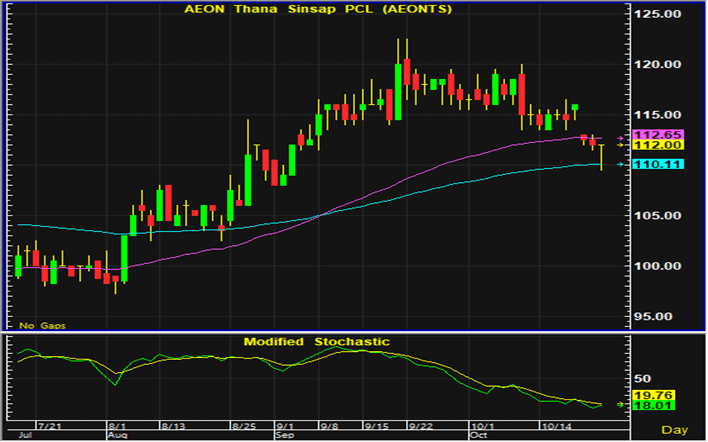Click the yellow arrow marker near 112.00
Image resolution: width=708 pixels, height=442 pixels.
(x=621, y=145)
